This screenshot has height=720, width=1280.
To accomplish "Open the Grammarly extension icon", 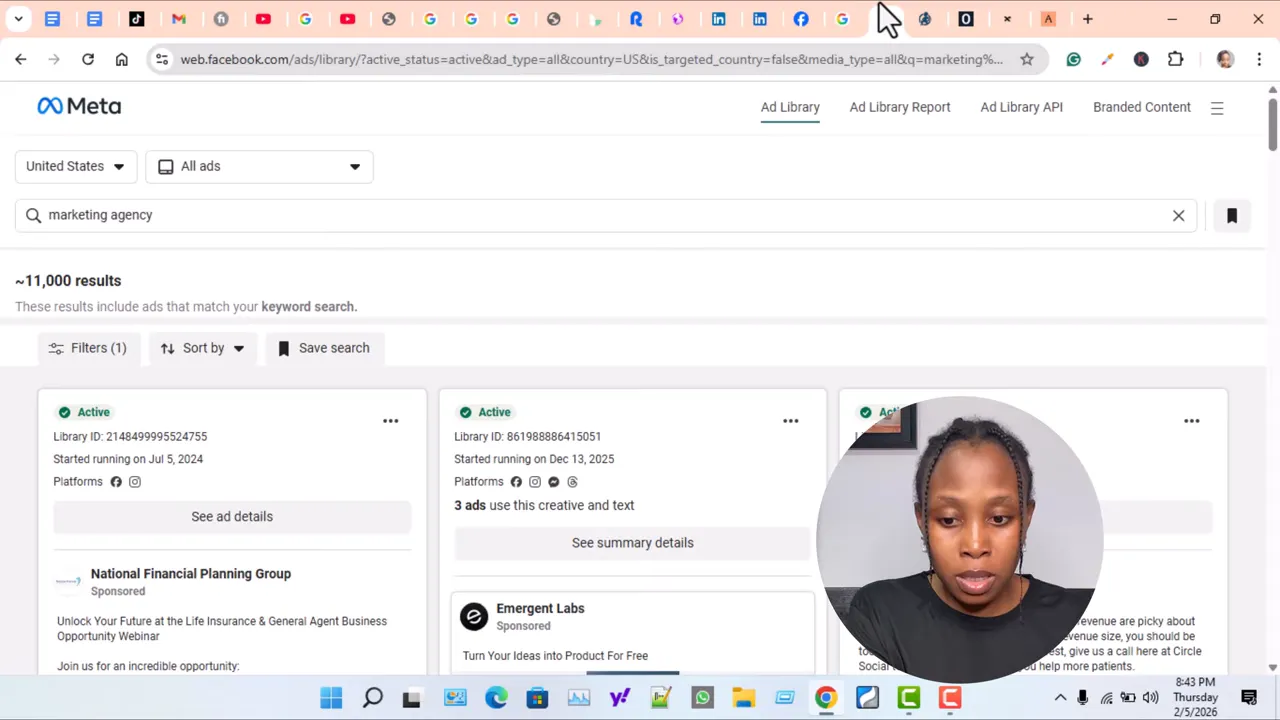I will click(1074, 60).
